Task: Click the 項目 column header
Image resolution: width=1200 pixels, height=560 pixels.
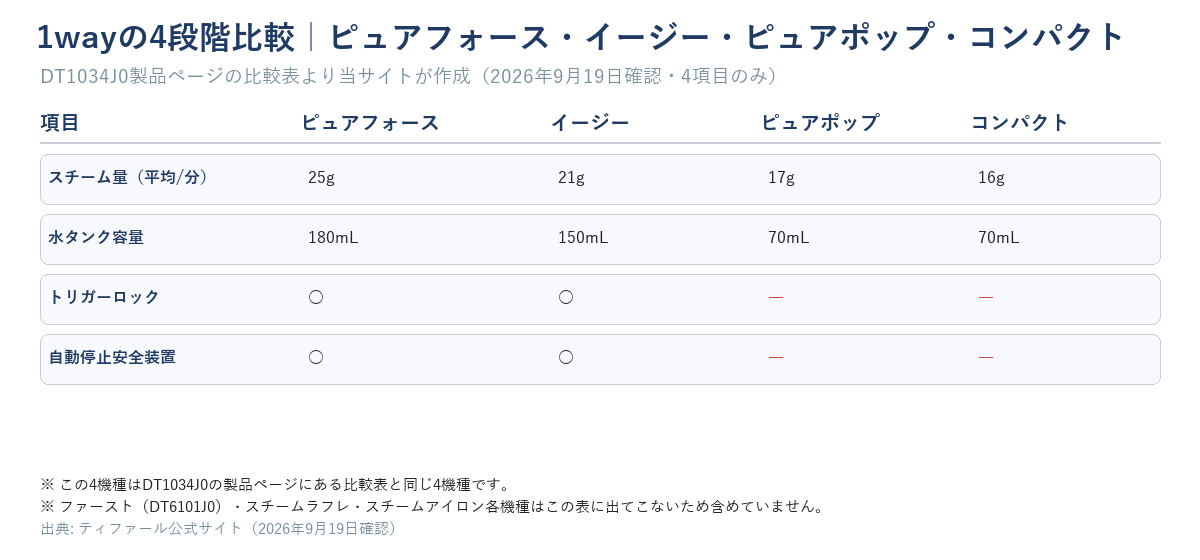Action: coord(60,122)
